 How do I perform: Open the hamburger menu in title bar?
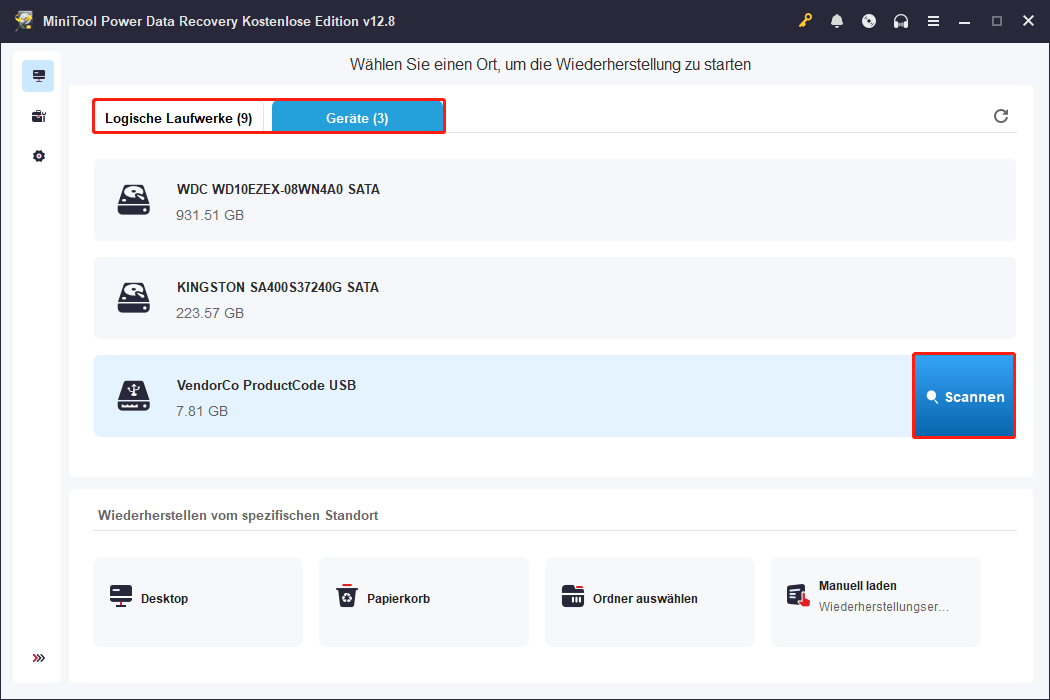coord(933,21)
